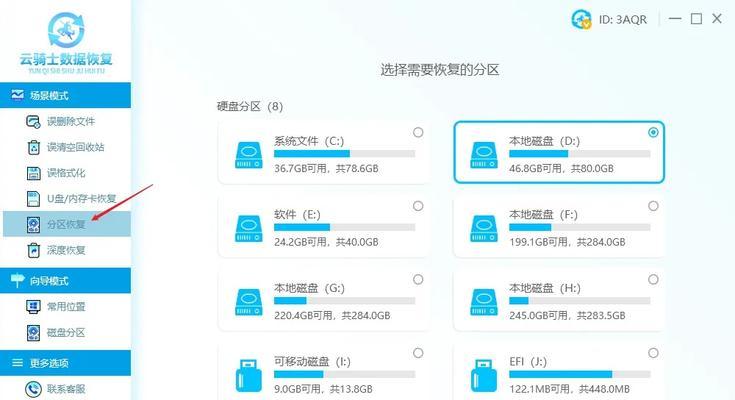Viewport: 735px width, 400px height.
Task: Click the 36.7GB可用, 共78.6GB text
Action: click(326, 168)
